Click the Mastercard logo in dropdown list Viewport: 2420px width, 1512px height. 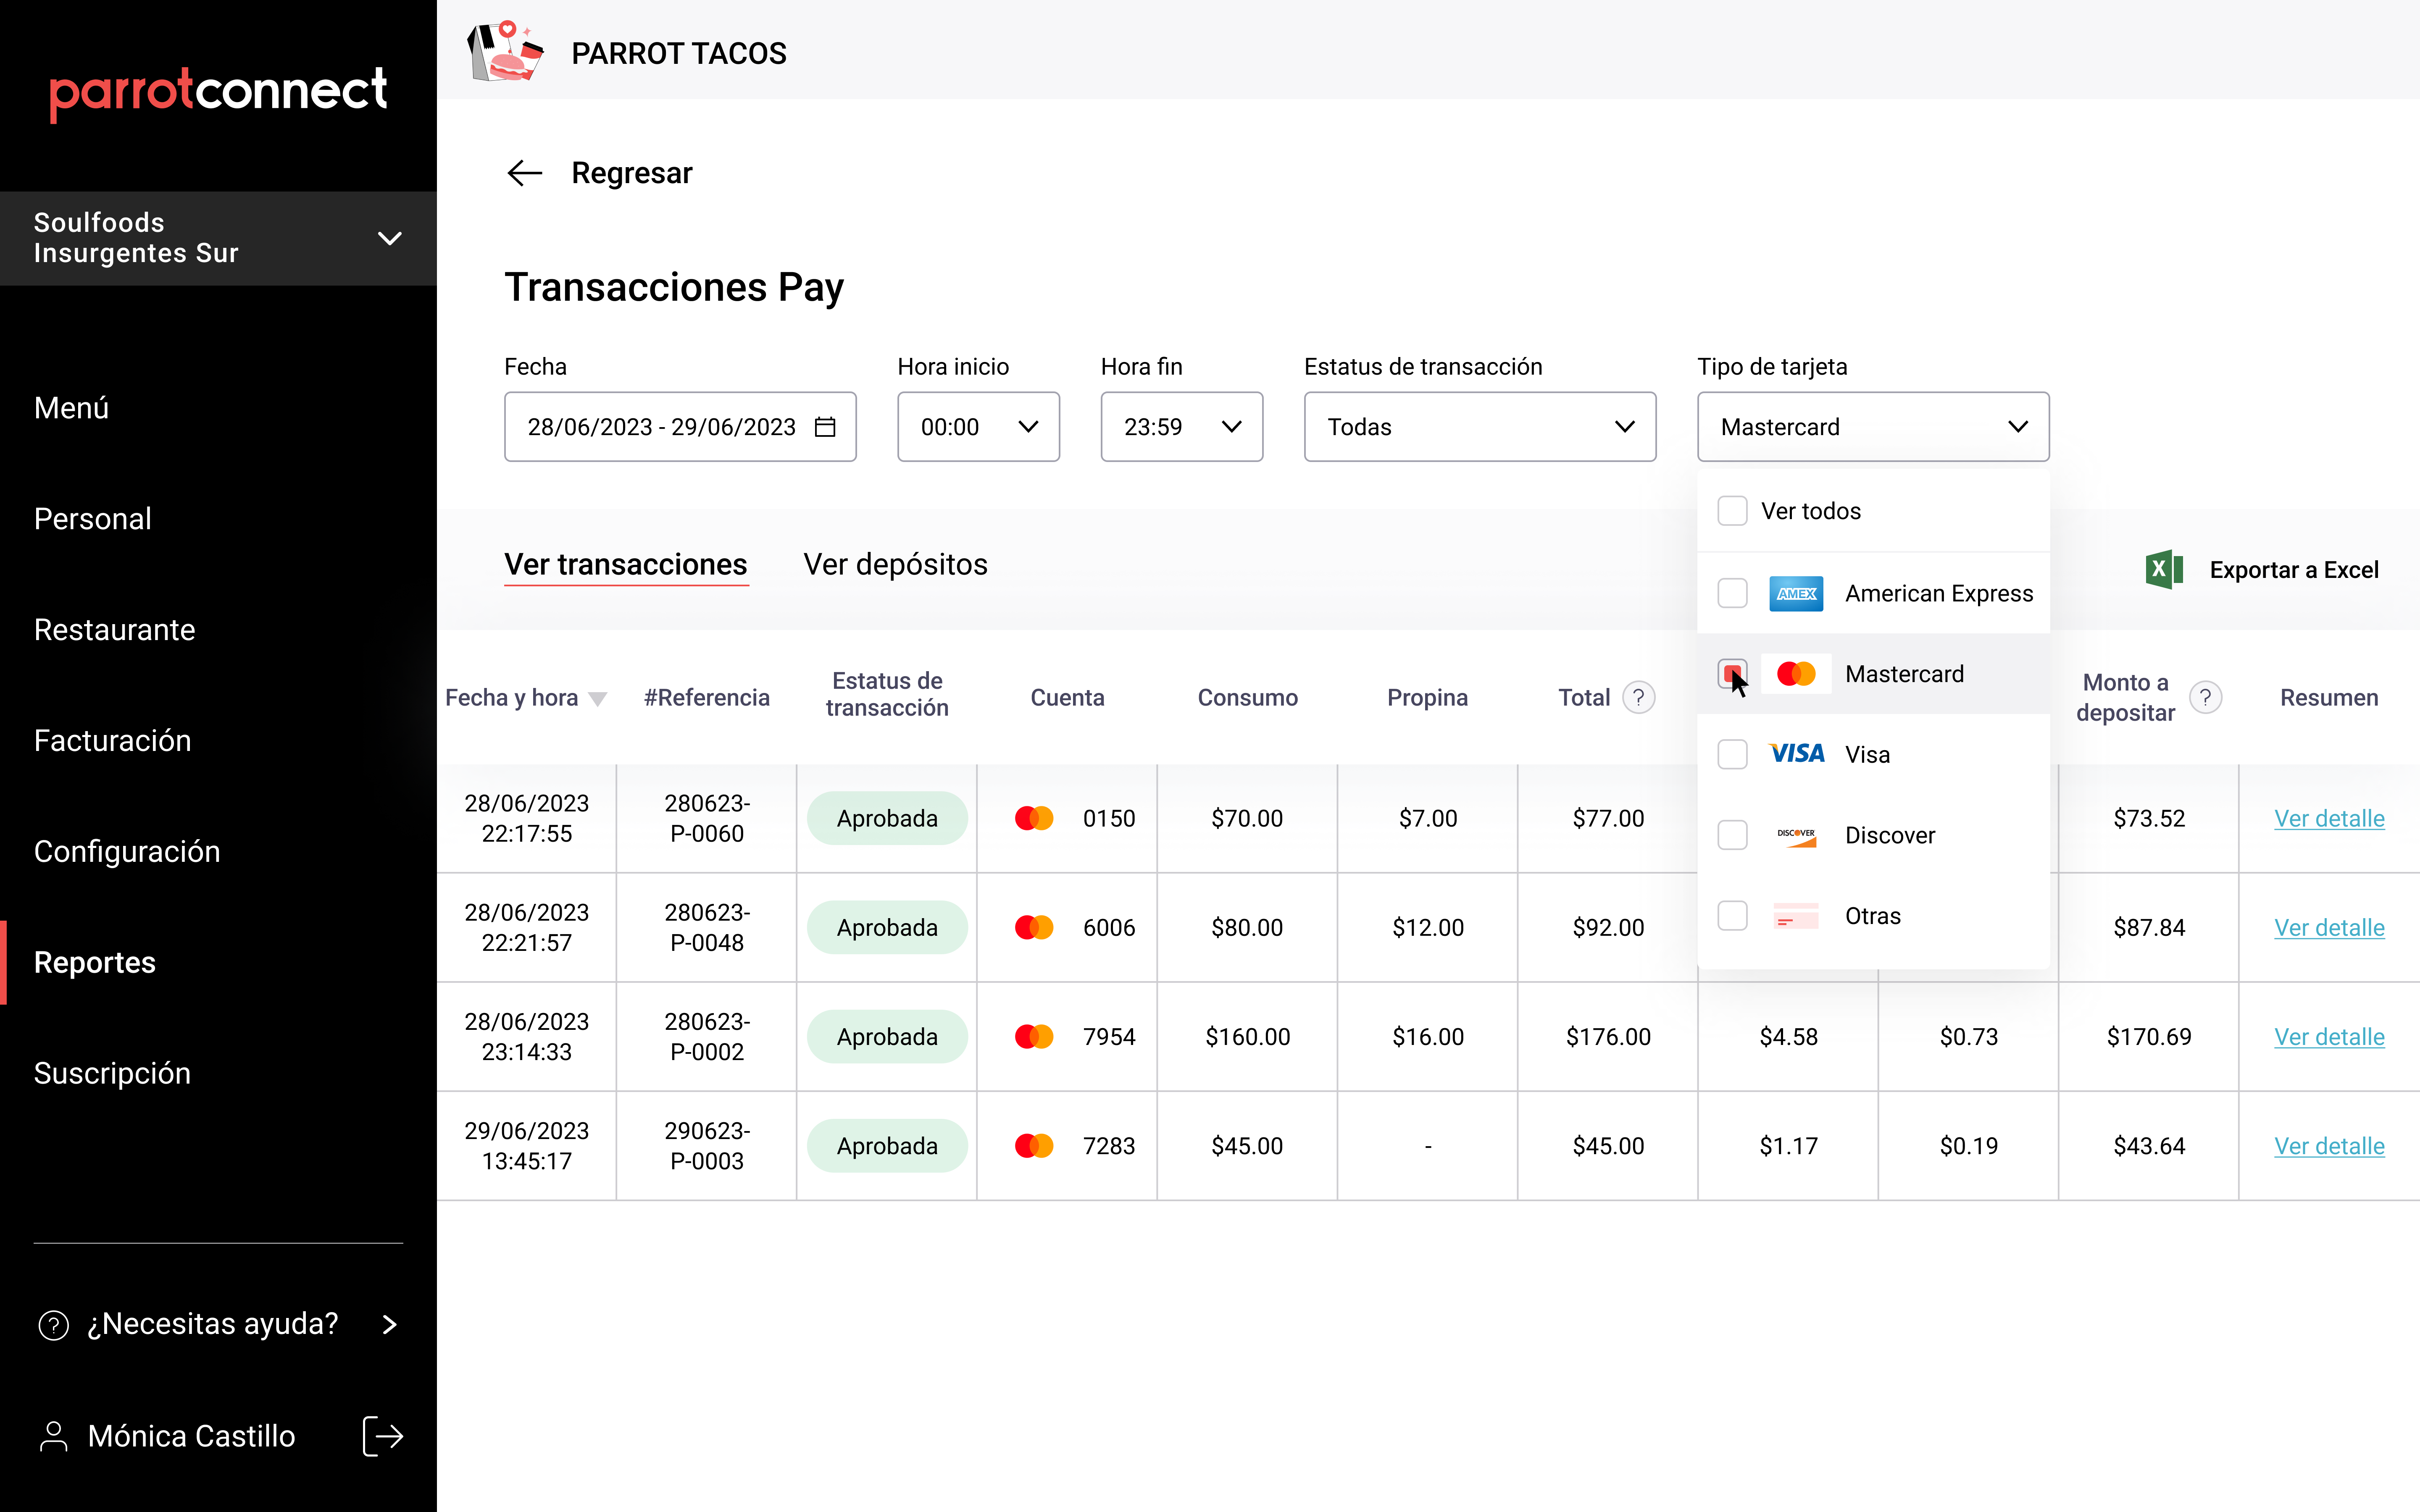[1796, 674]
